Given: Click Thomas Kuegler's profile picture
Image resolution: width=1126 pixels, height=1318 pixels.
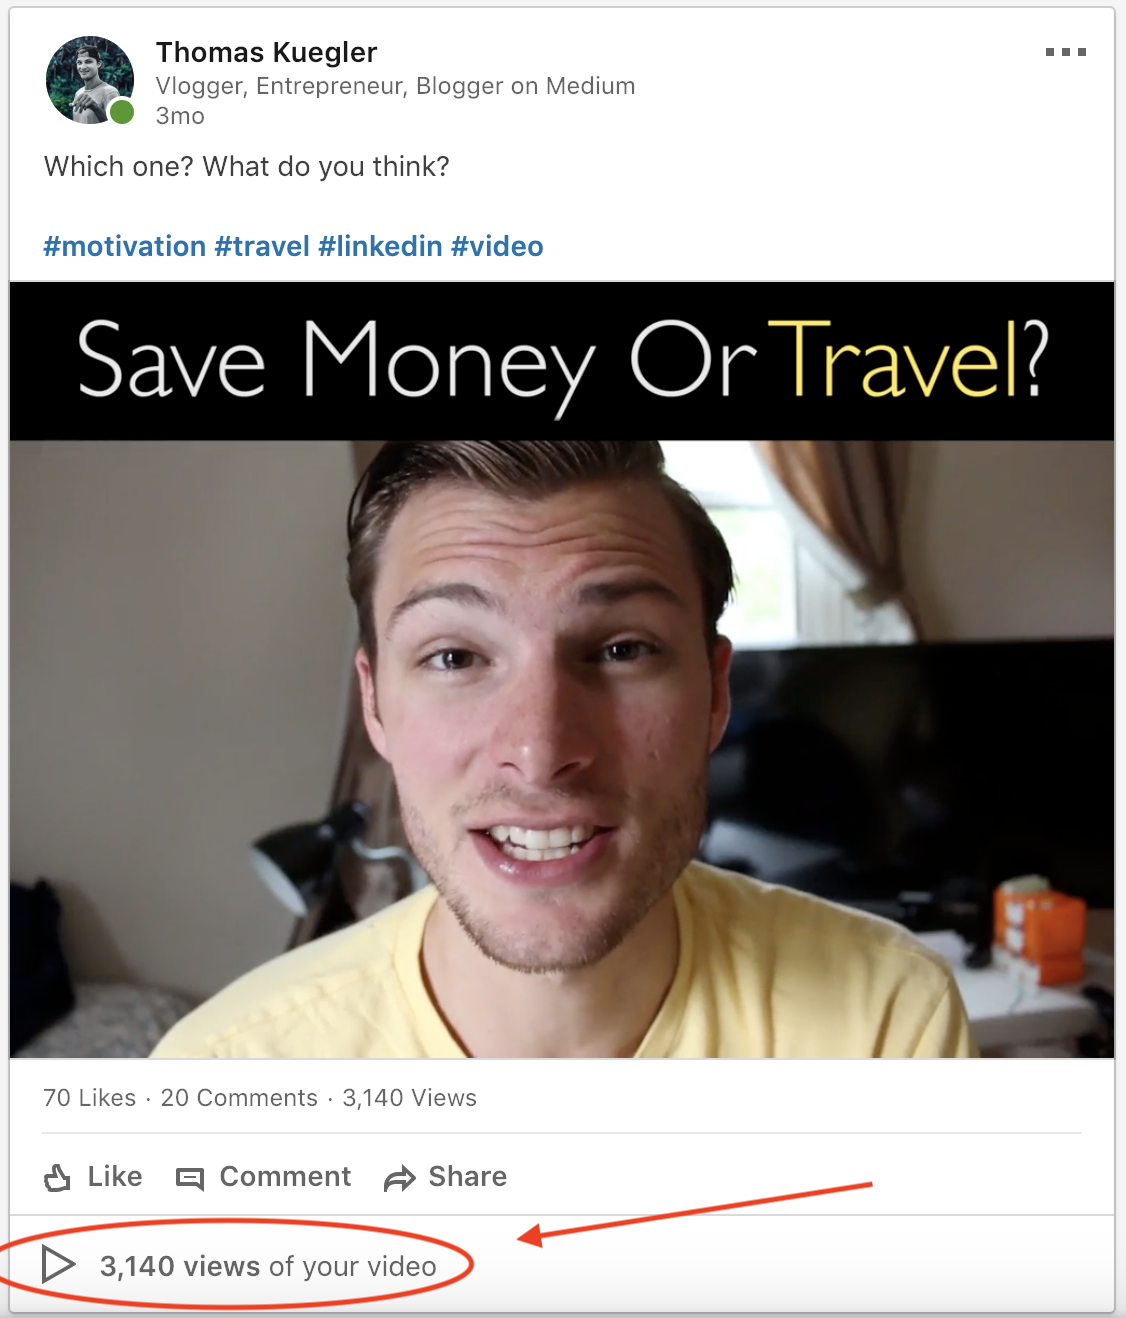Looking at the screenshot, I should [x=90, y=80].
